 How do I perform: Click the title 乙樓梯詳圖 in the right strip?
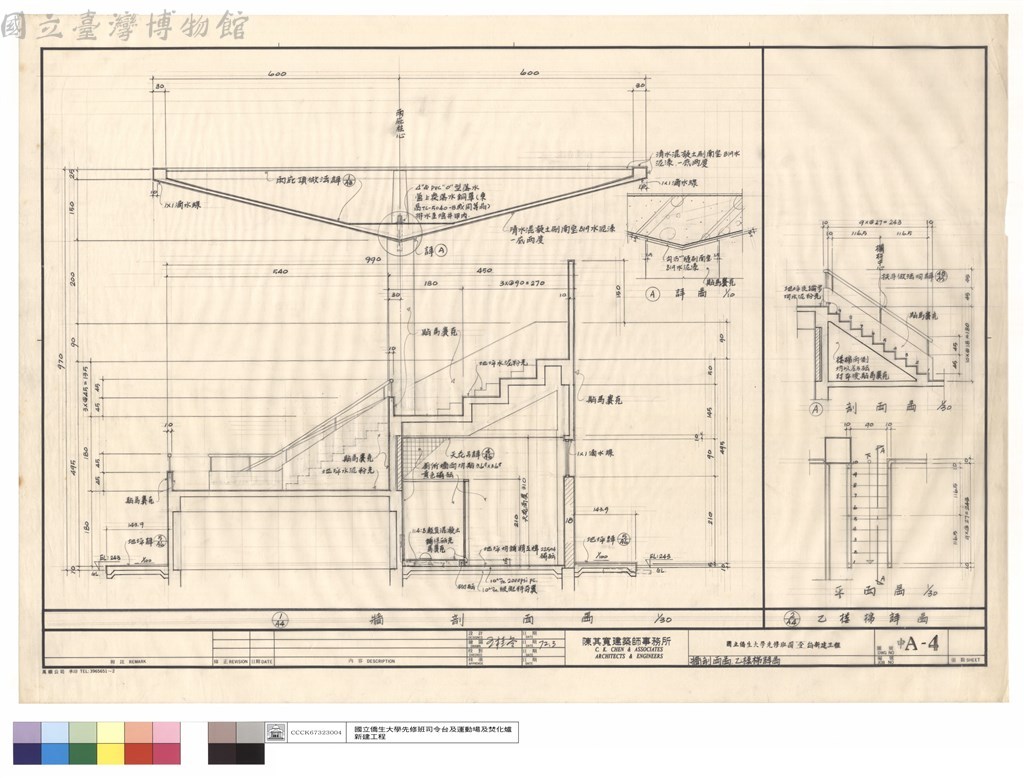[x=871, y=618]
